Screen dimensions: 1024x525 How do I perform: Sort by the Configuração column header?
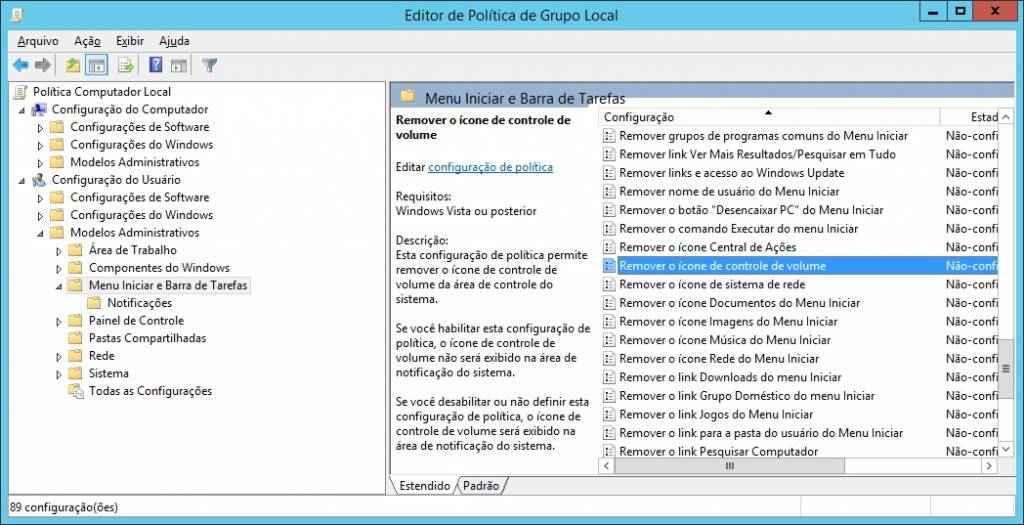pos(769,118)
